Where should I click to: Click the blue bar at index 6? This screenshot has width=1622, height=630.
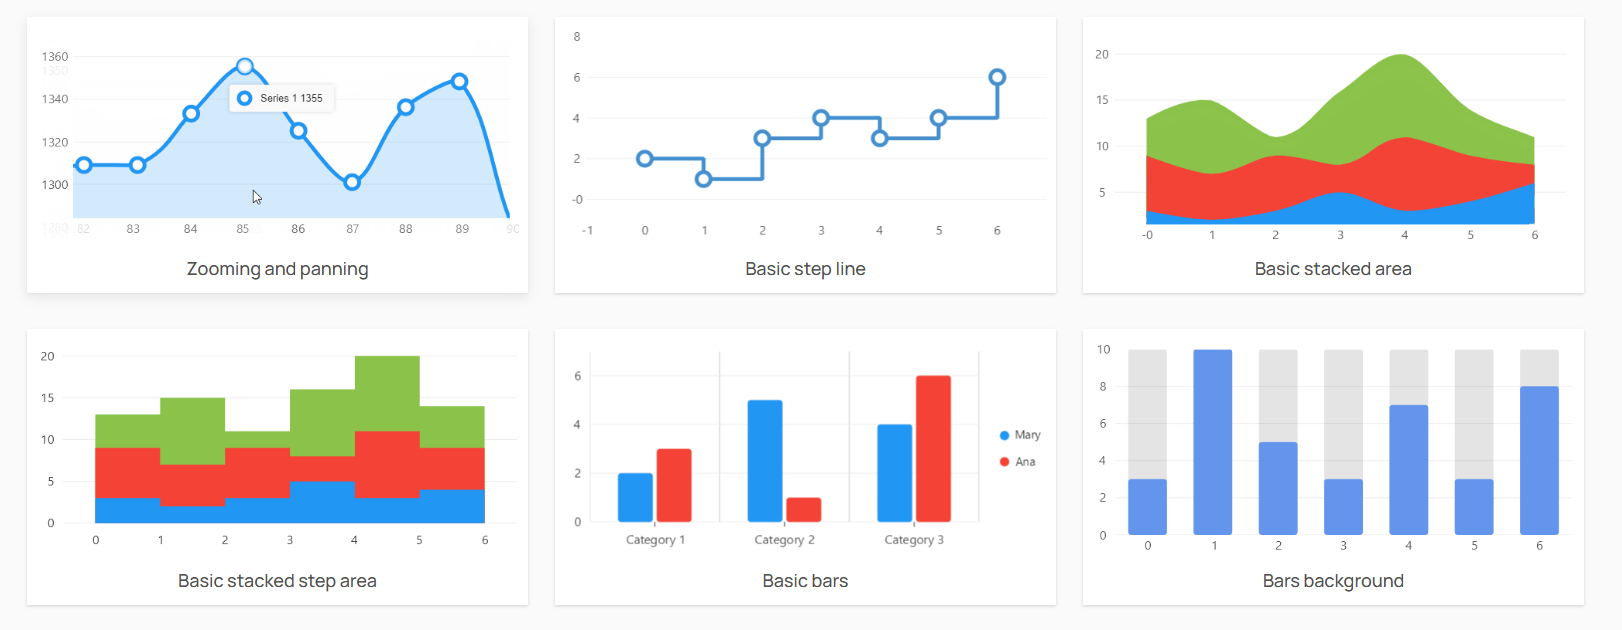1539,460
